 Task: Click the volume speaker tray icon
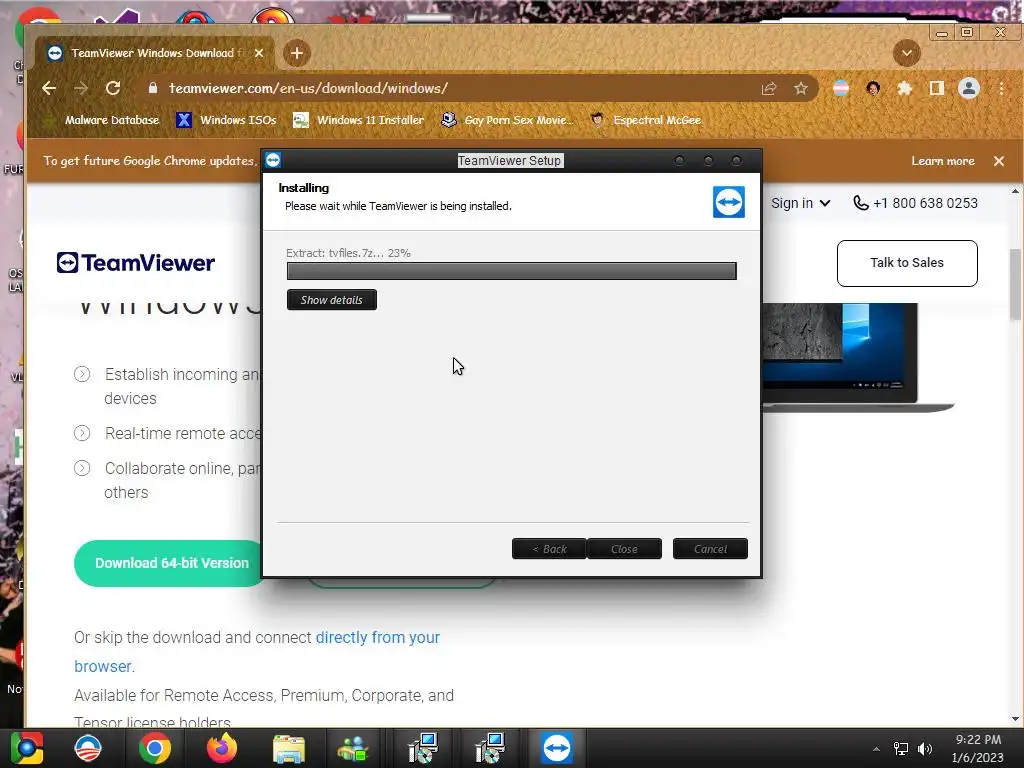click(x=925, y=749)
